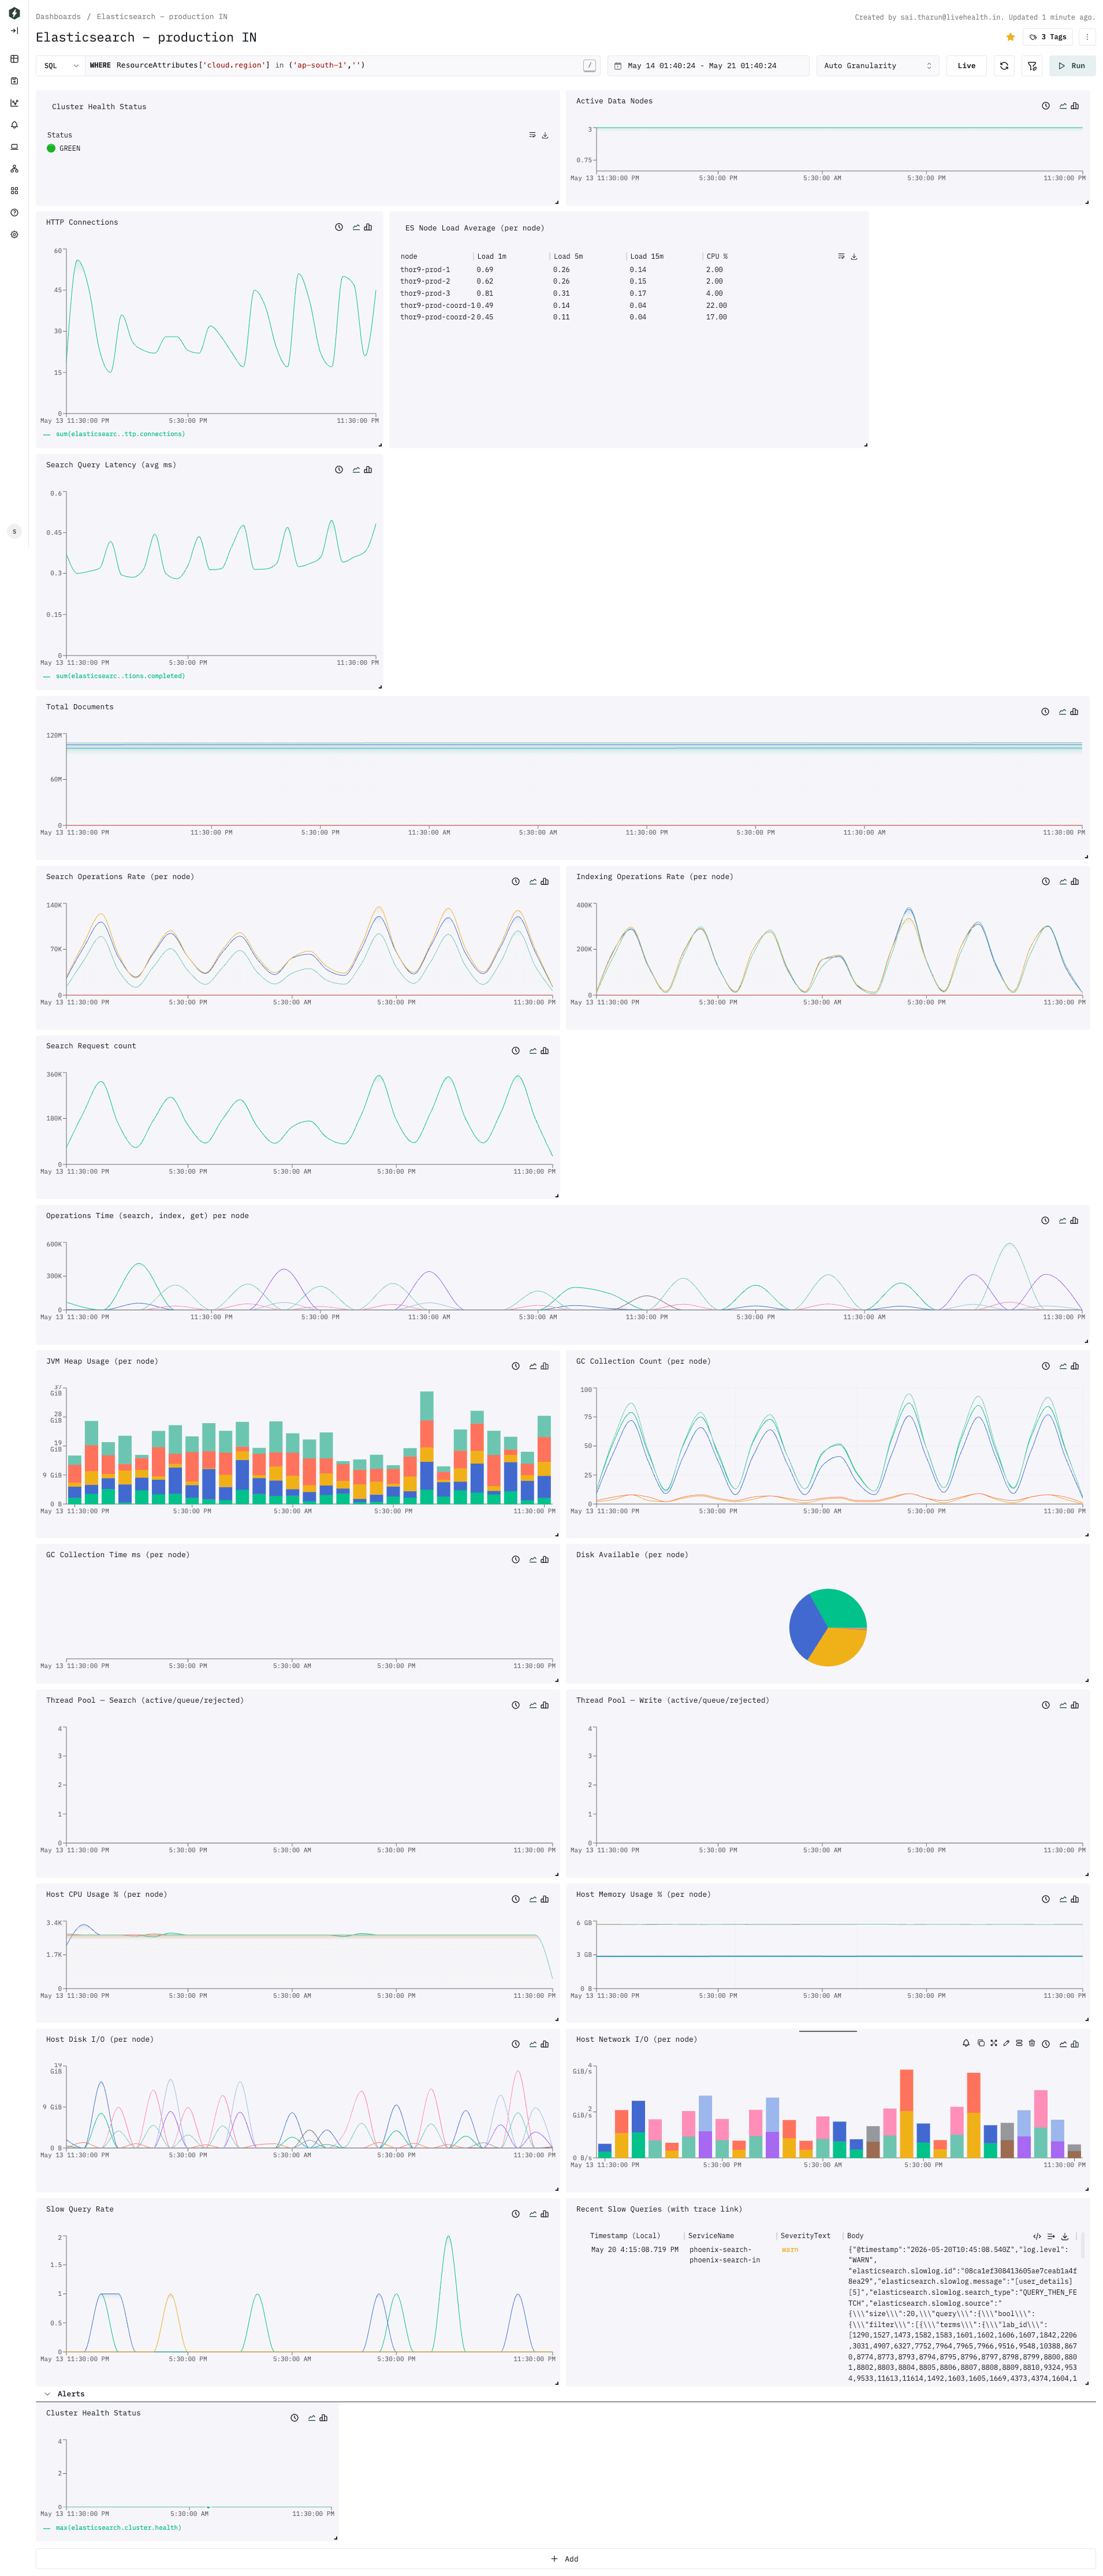Open column settings in ES Node Load table
This screenshot has width=1103, height=2576.
(841, 257)
